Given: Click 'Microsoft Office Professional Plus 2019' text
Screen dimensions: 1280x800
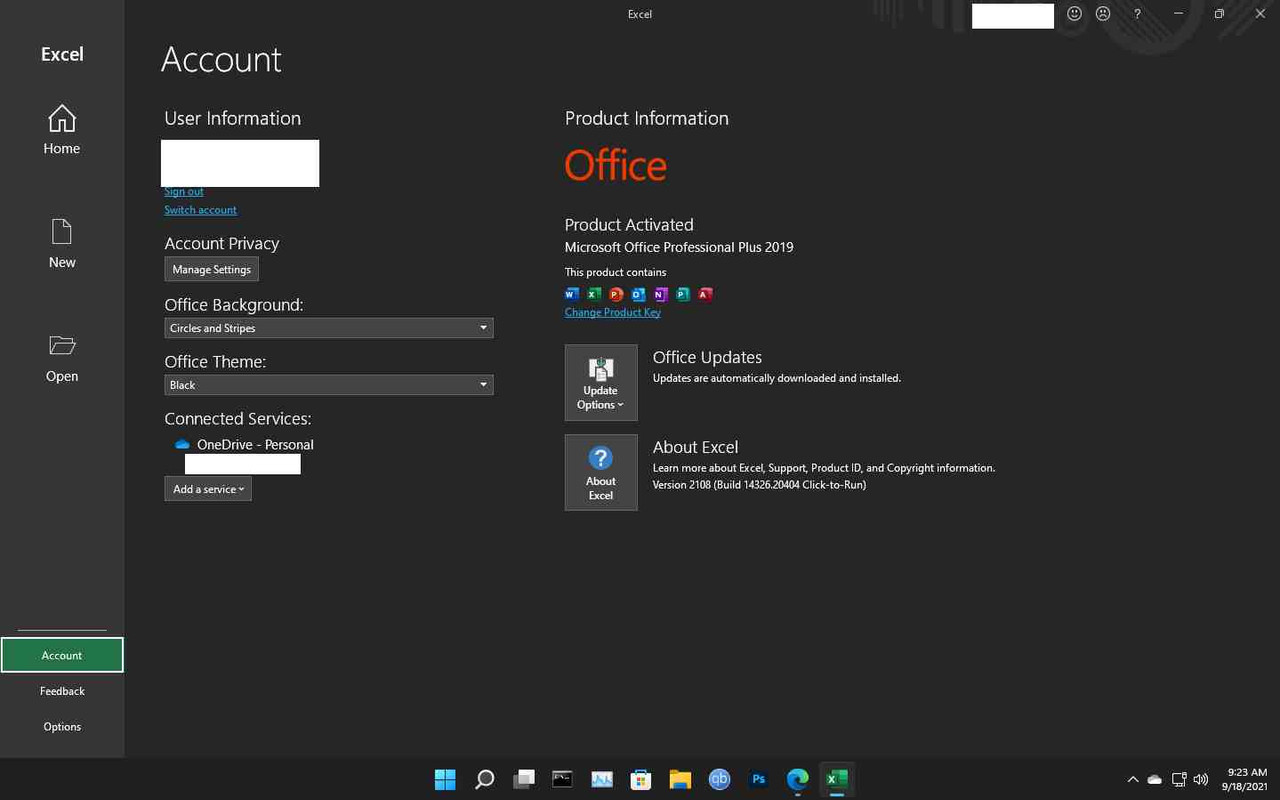Looking at the screenshot, I should pos(679,247).
